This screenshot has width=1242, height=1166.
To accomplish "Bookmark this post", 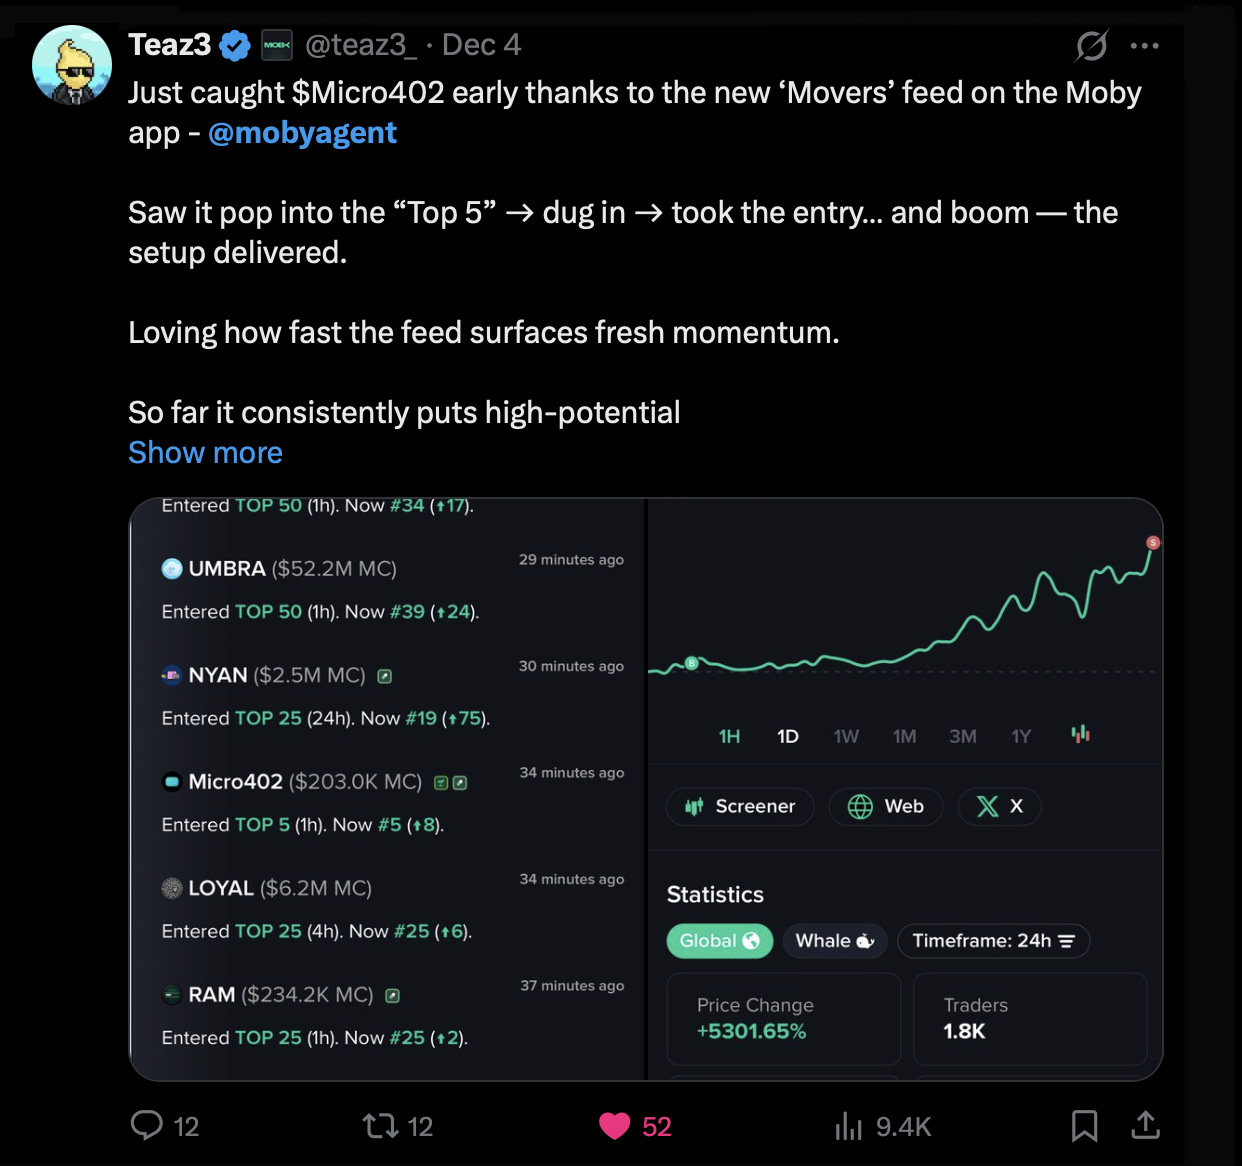I will (x=1084, y=1126).
